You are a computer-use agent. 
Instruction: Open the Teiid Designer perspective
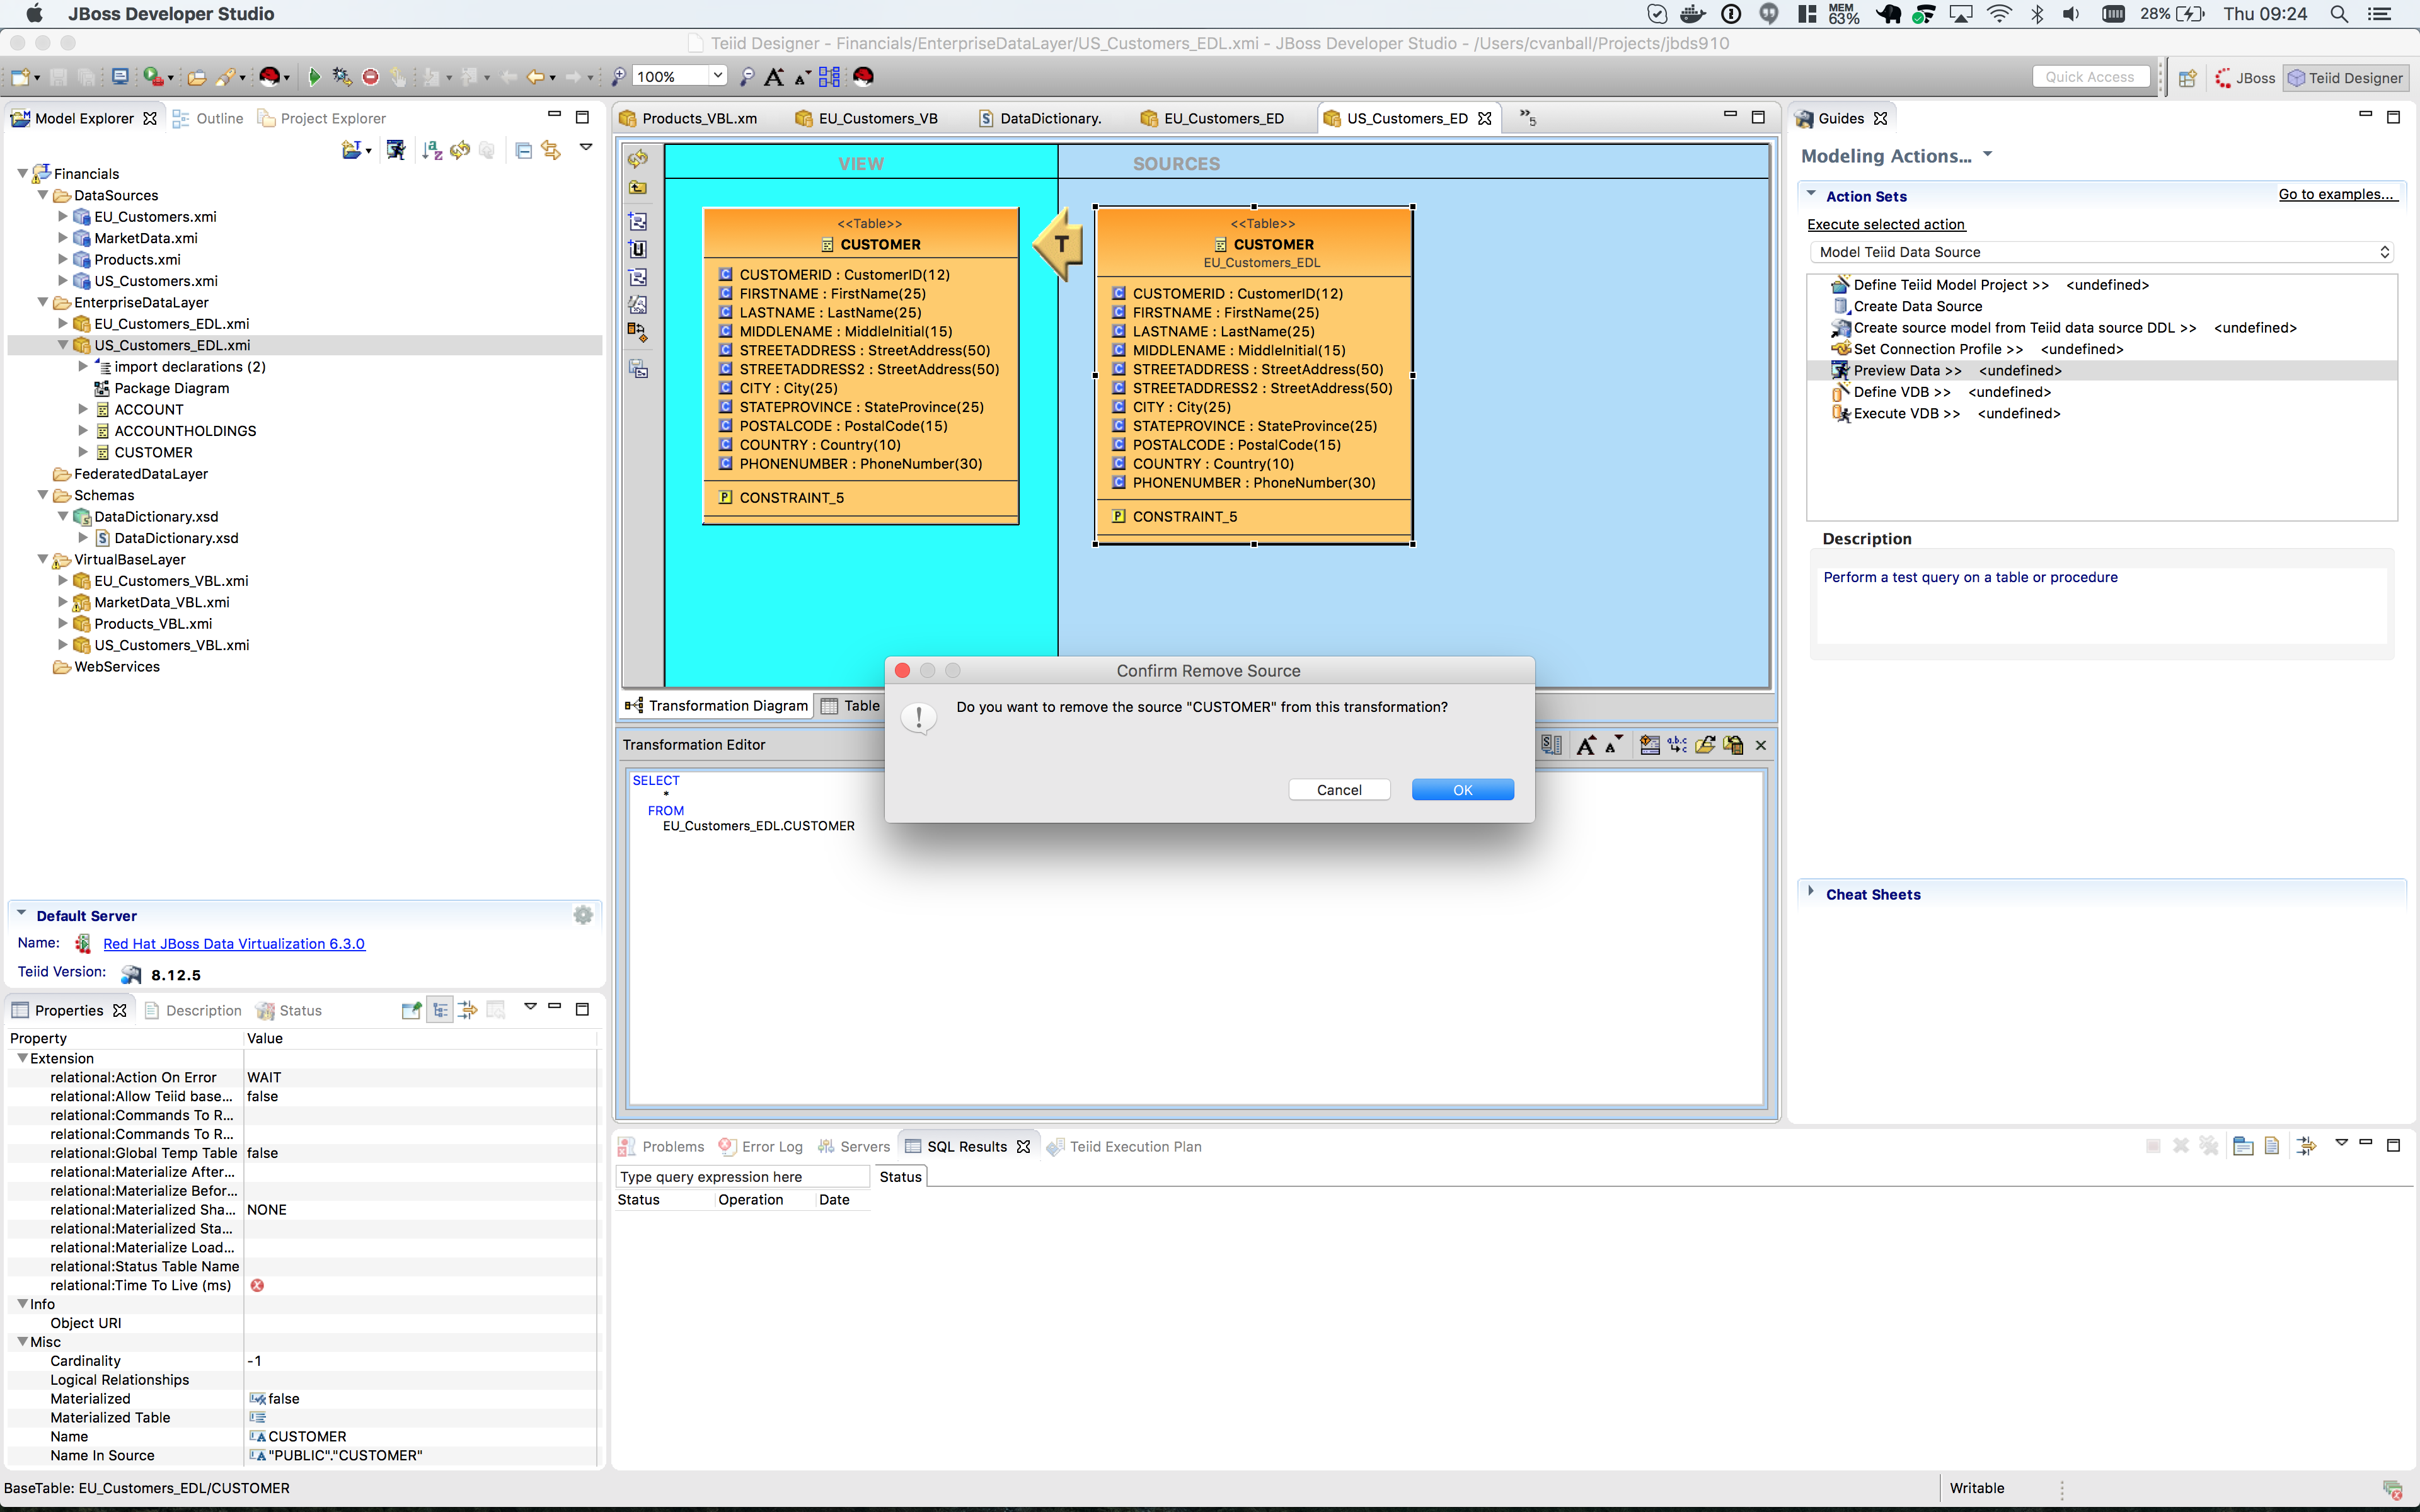pyautogui.click(x=2346, y=78)
